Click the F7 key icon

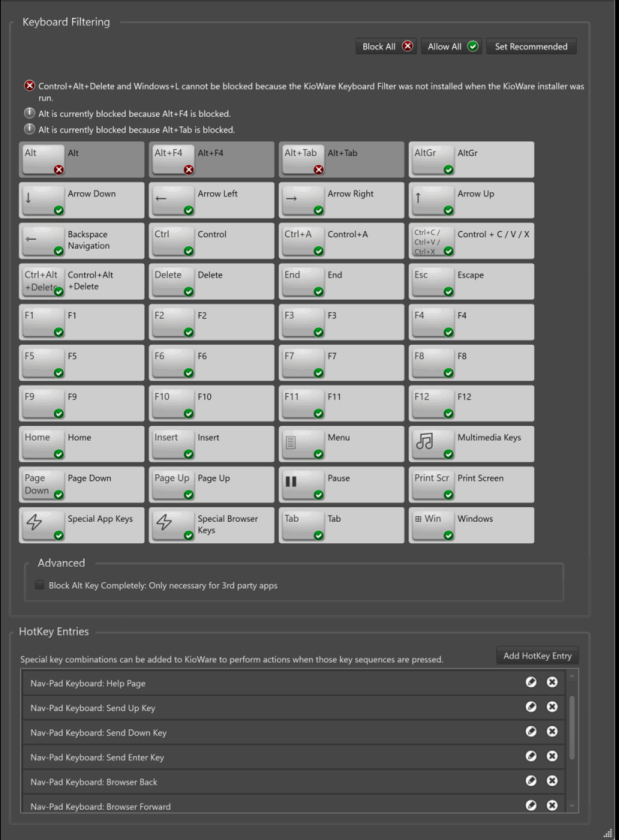303,363
